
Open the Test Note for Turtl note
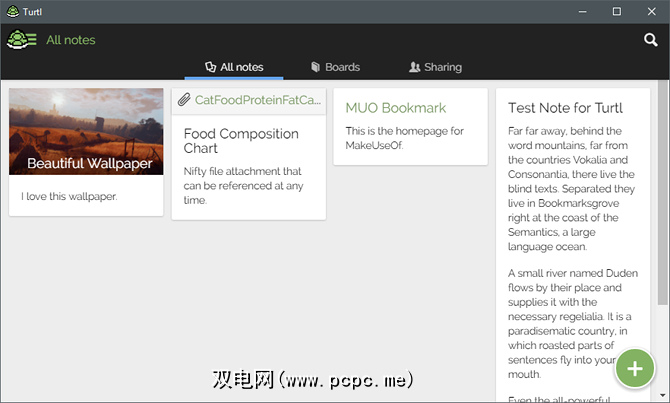click(565, 108)
